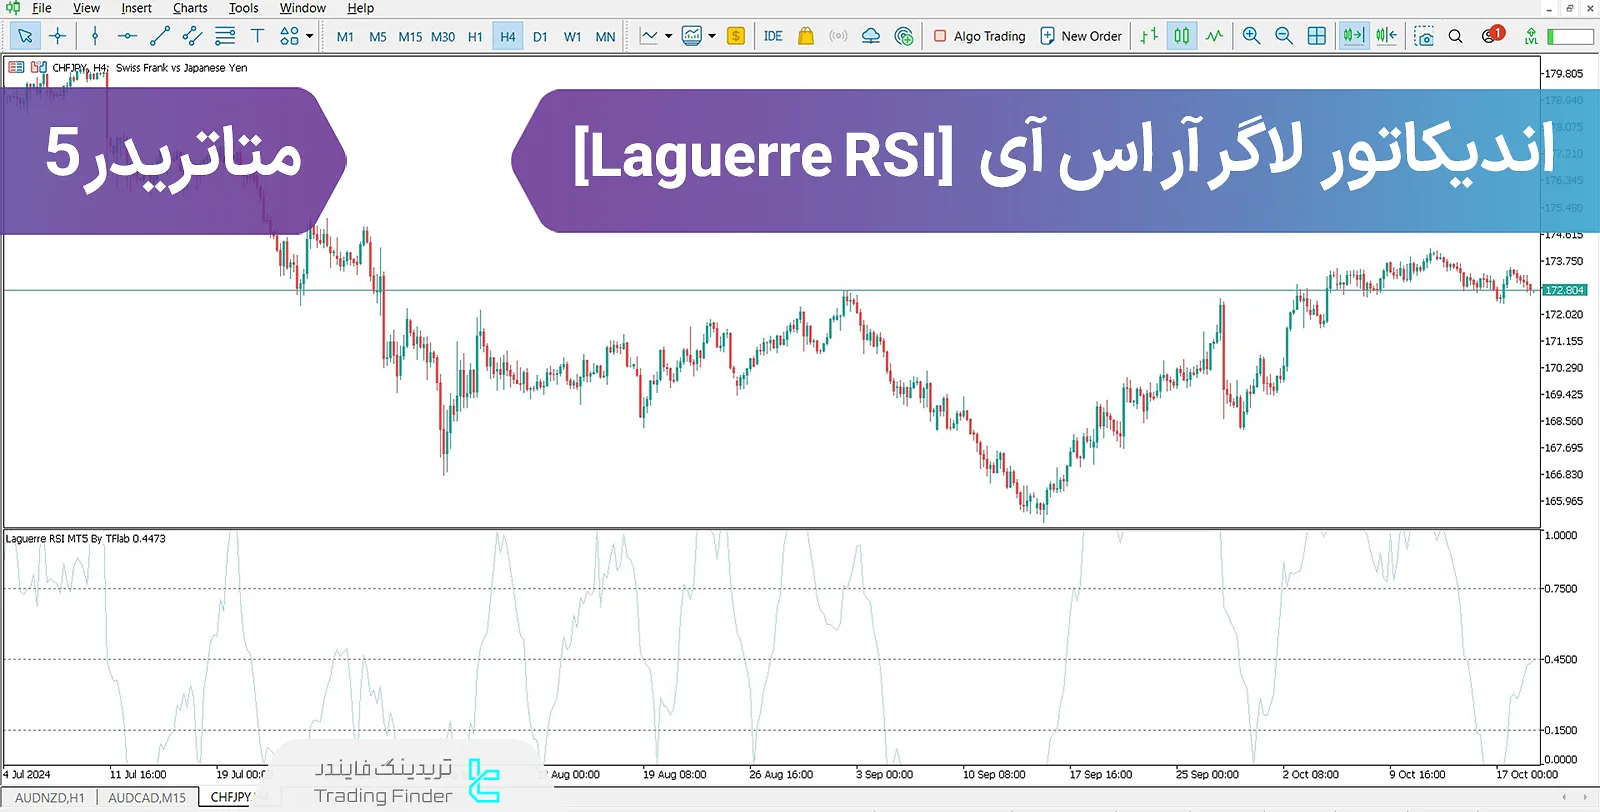Click the VPS add icon
Screen dimensions: 1600x812
(x=904, y=36)
